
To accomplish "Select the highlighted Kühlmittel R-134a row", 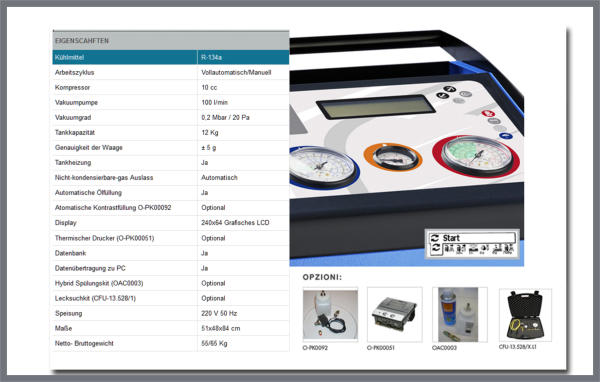I will coord(171,57).
